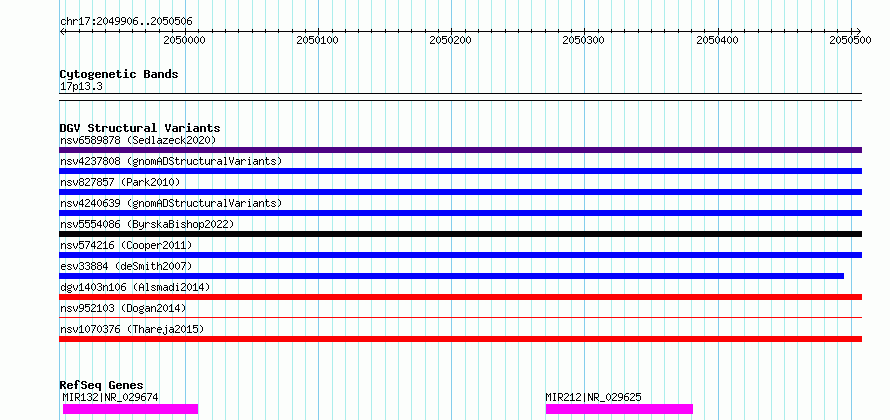The image size is (890, 420).
Task: Select the red bar under nsv1070376
Action: [460, 339]
